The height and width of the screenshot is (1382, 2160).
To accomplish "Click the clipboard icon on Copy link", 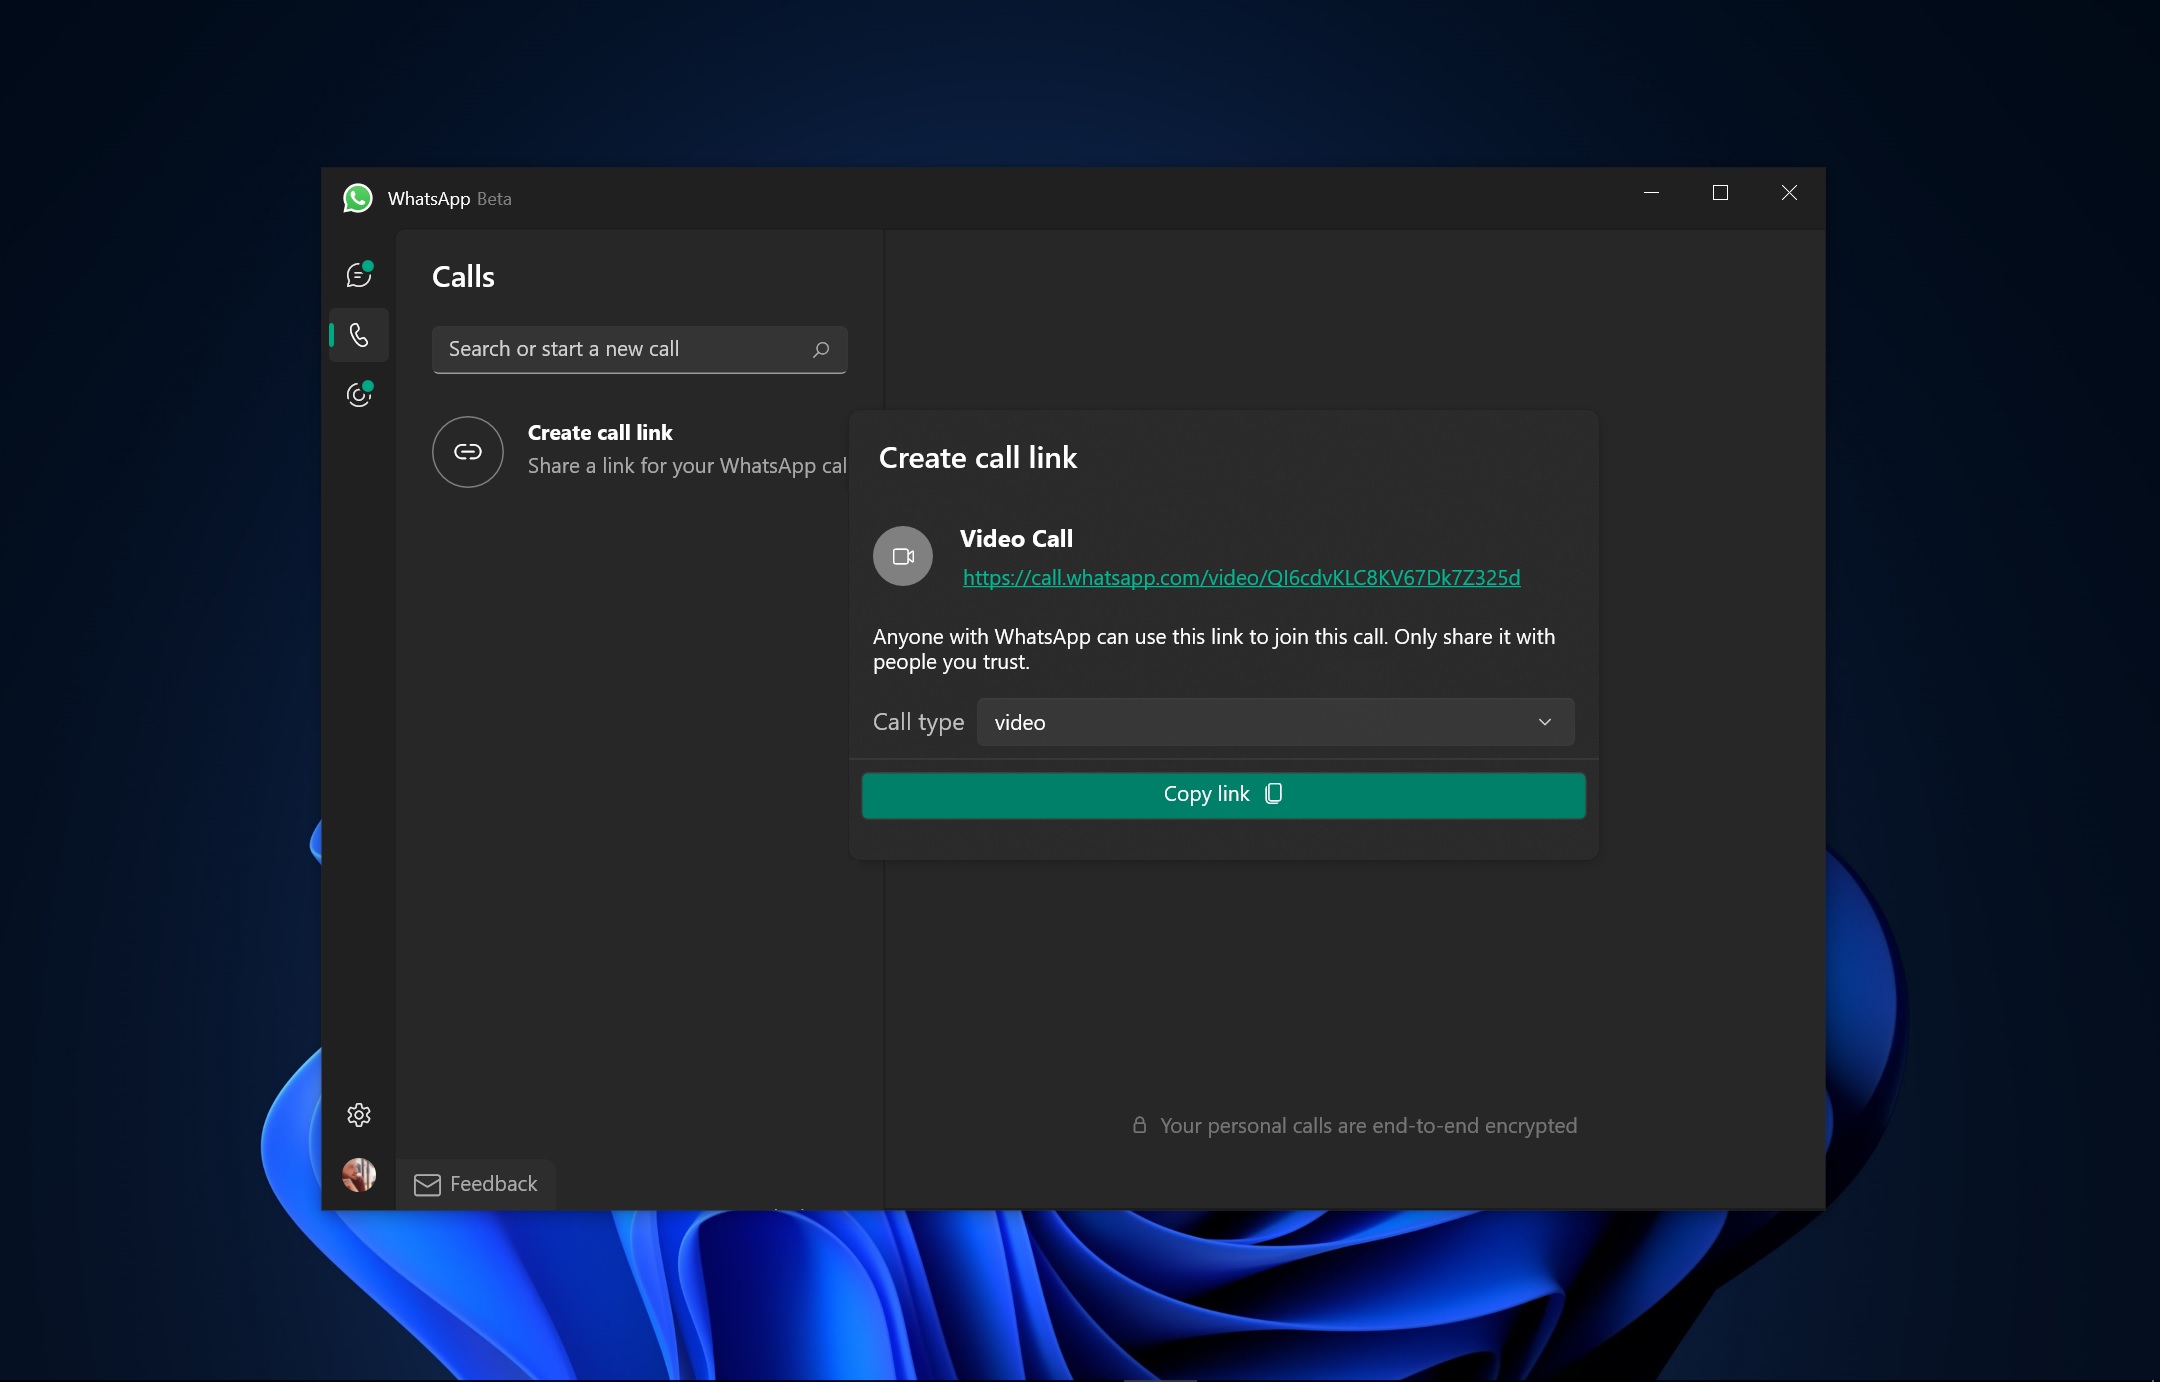I will [x=1274, y=793].
